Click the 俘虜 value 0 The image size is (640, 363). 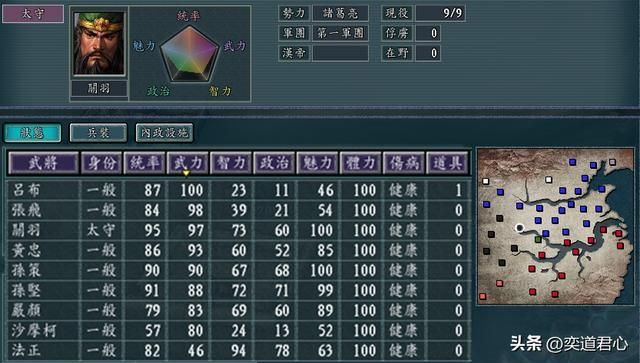[x=428, y=33]
